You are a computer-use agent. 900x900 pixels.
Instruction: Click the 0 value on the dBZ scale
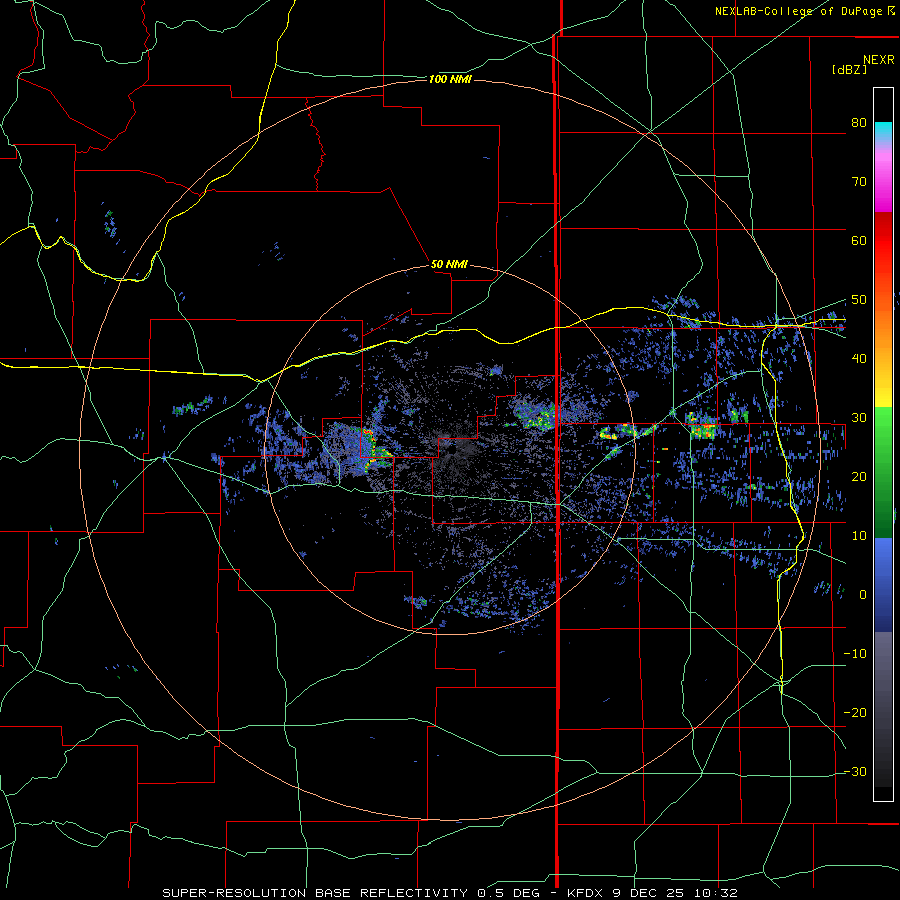pyautogui.click(x=863, y=595)
